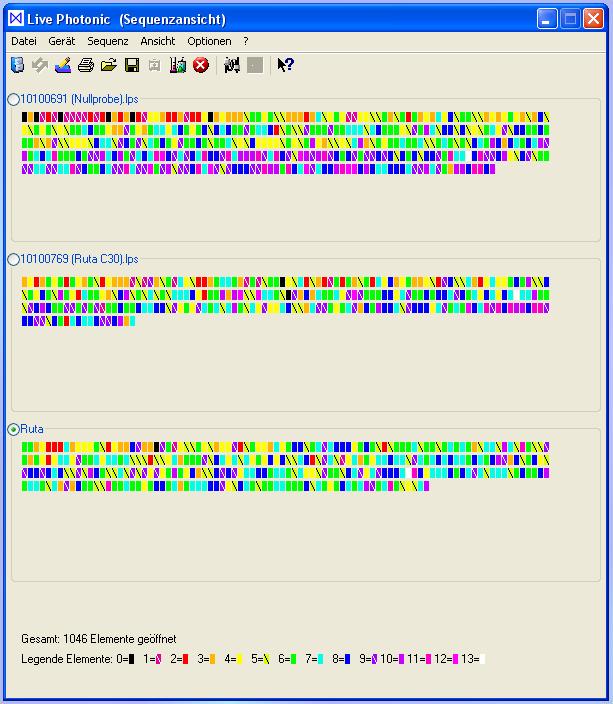The height and width of the screenshot is (704, 613).
Task: Select the Ruta sequence radio button
Action: (x=14, y=429)
